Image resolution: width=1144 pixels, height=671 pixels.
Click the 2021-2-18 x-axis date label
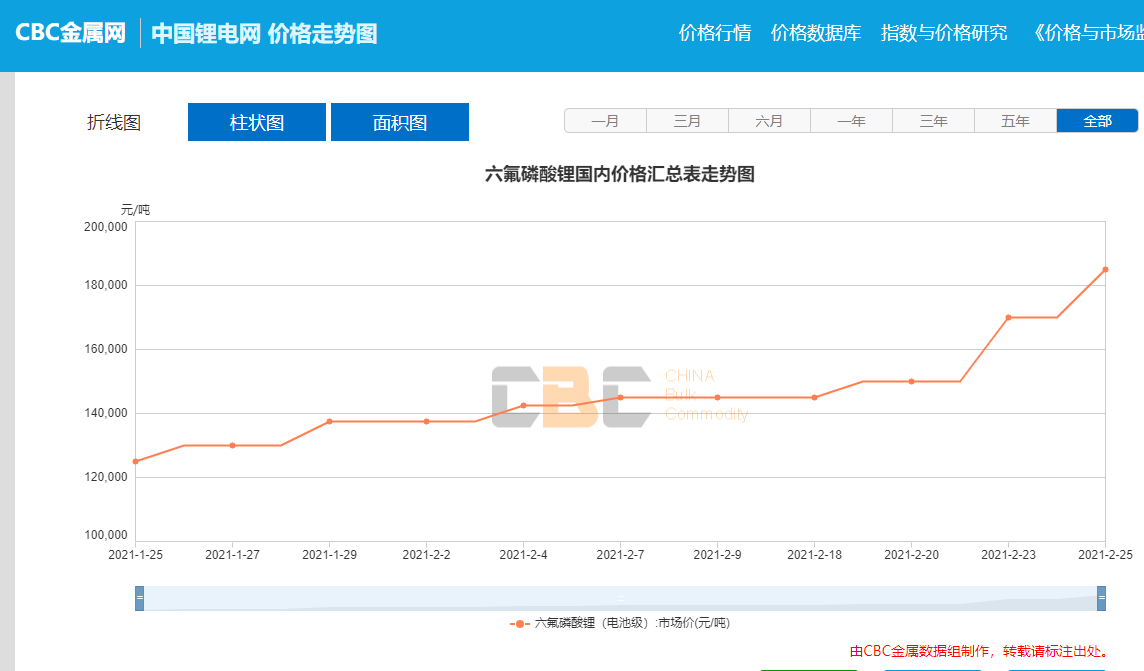[814, 555]
